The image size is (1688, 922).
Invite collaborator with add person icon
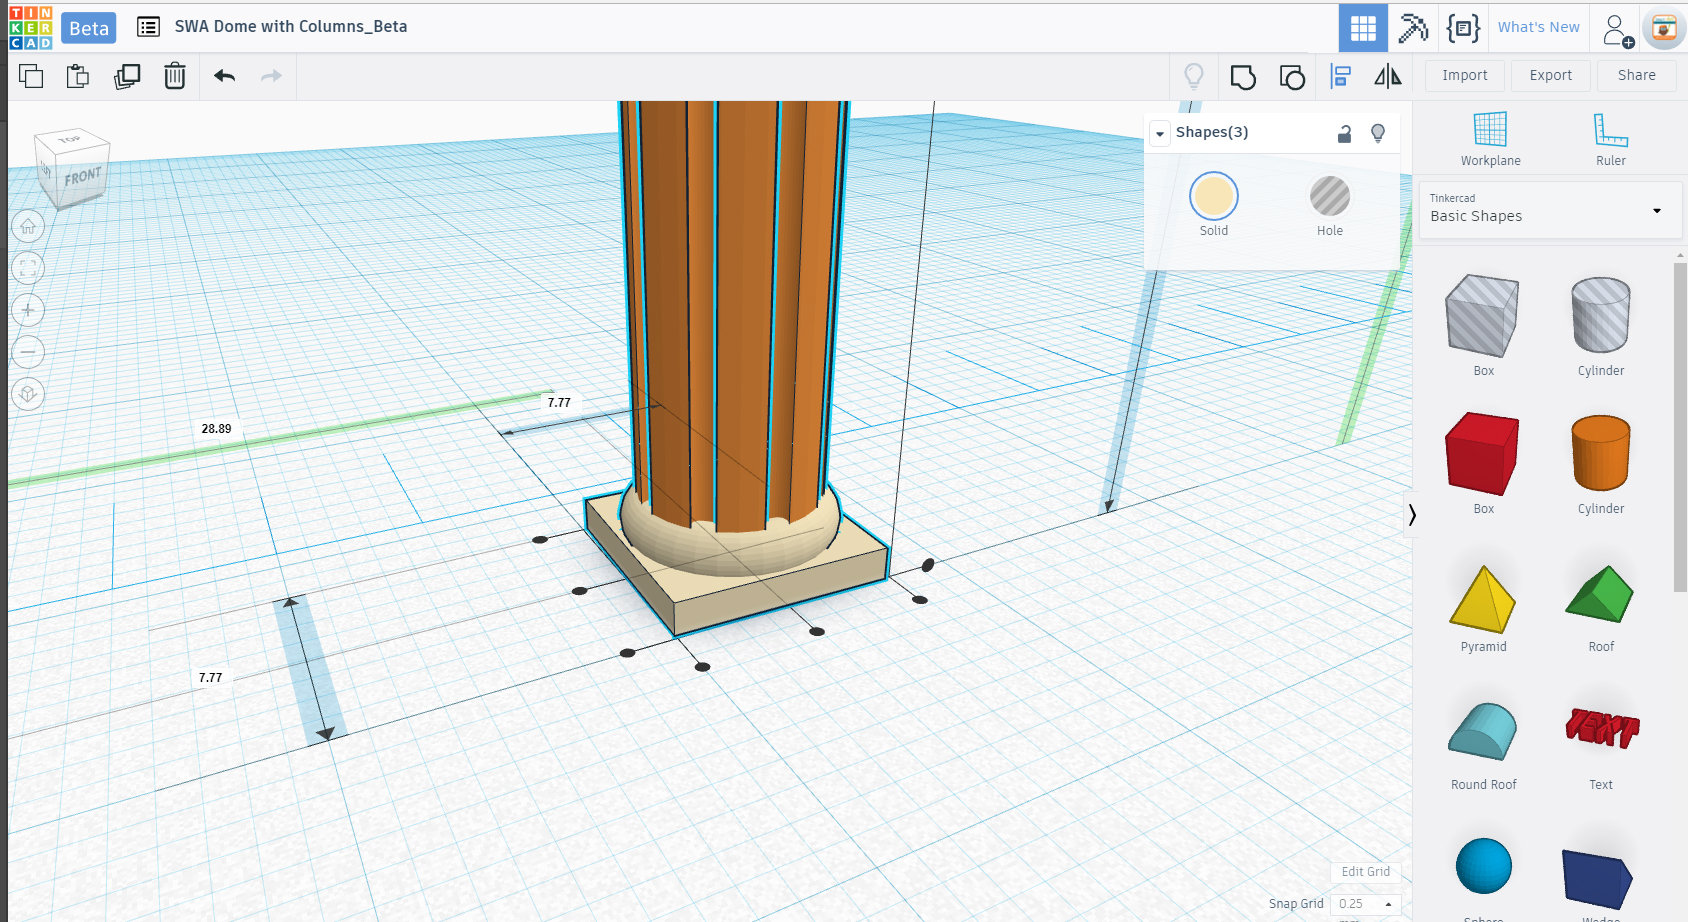1617,30
